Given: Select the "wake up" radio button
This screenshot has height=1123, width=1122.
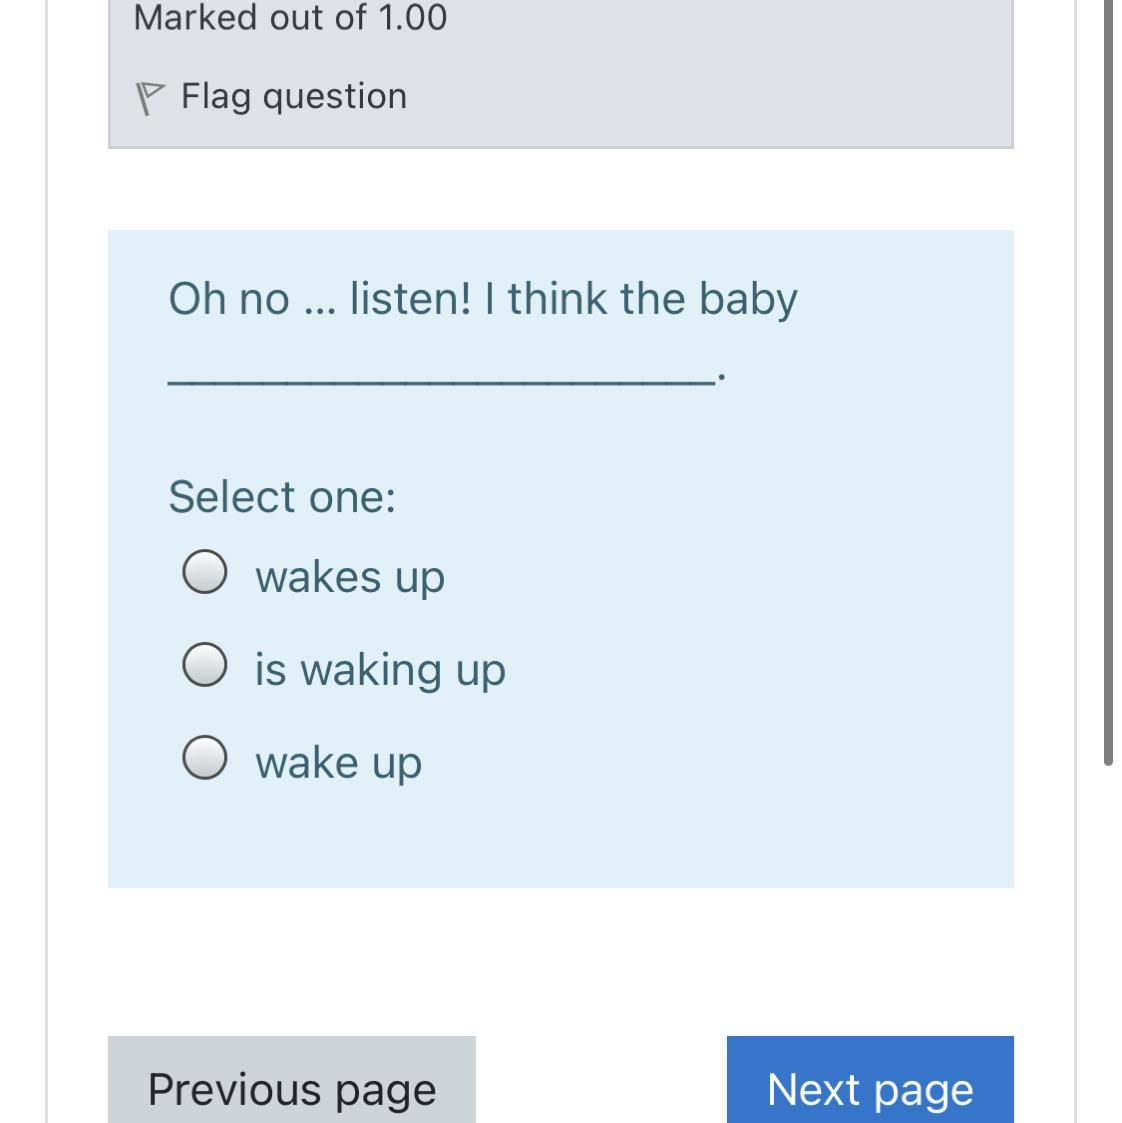Looking at the screenshot, I should point(205,757).
